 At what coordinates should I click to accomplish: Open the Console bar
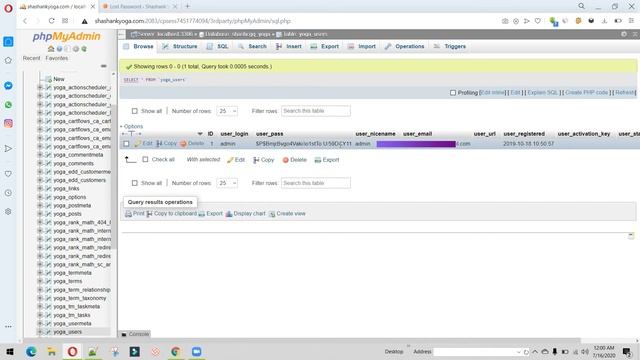[135, 334]
